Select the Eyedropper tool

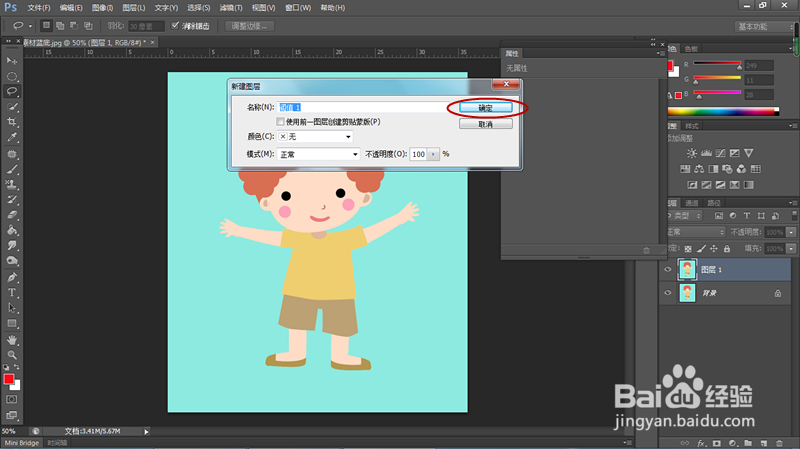(12, 137)
